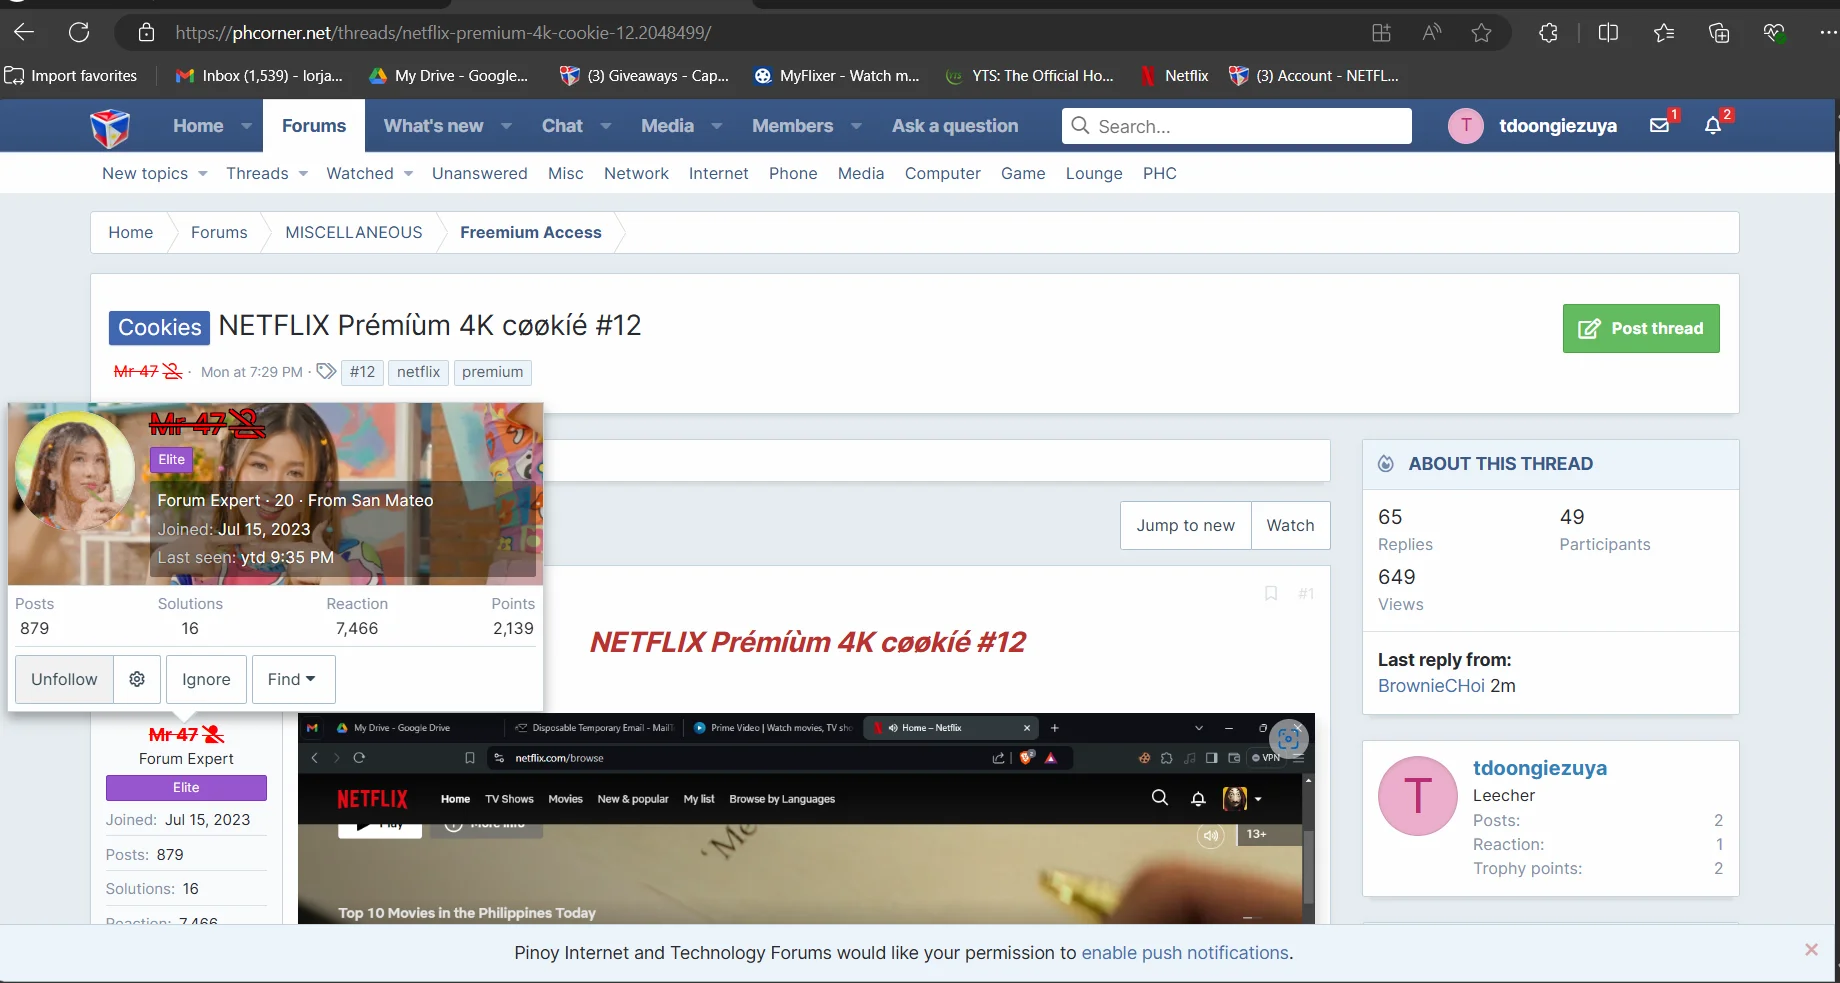This screenshot has width=1840, height=983.
Task: Open Unanswered in sub navigation
Action: [x=479, y=174]
